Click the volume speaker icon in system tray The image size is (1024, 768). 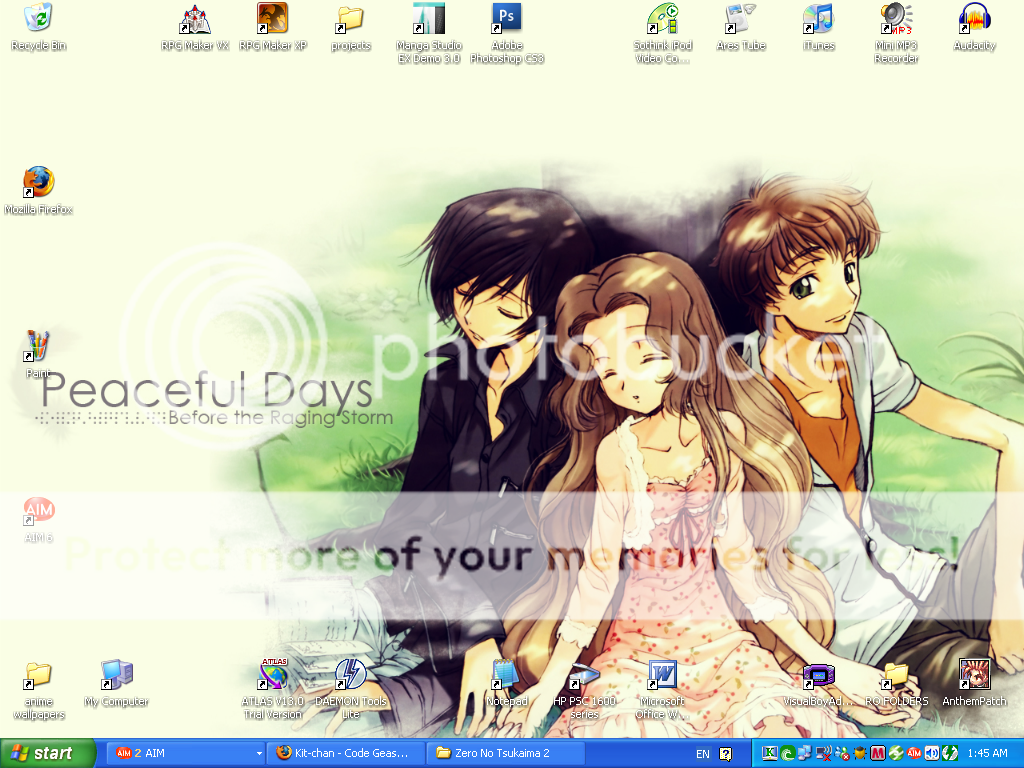pyautogui.click(x=931, y=753)
